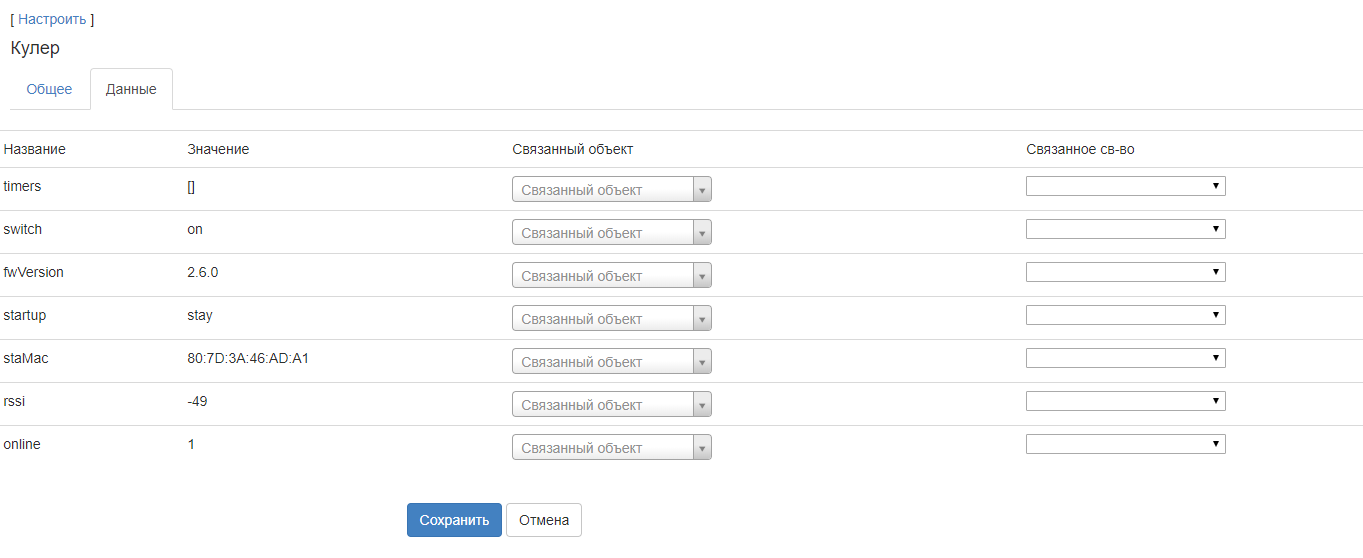Expand linked property select for staMac
This screenshot has width=1363, height=558.
click(1125, 358)
